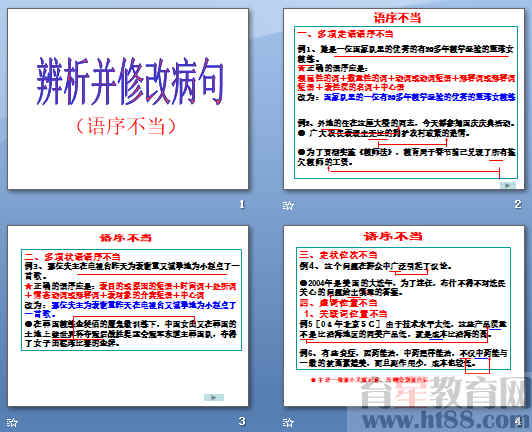Viewport: 532px width, 432px height.
Task: Click the heading 三、定状位次不当 on slide 4
Action: [338, 255]
